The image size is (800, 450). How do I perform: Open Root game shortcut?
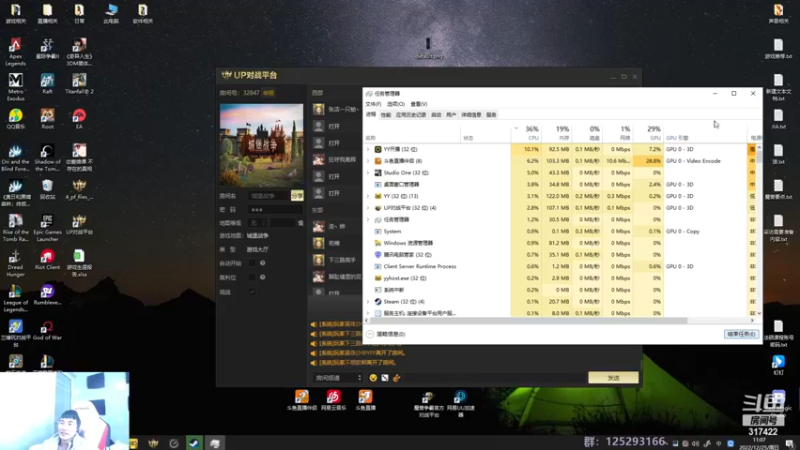pyautogui.click(x=47, y=118)
